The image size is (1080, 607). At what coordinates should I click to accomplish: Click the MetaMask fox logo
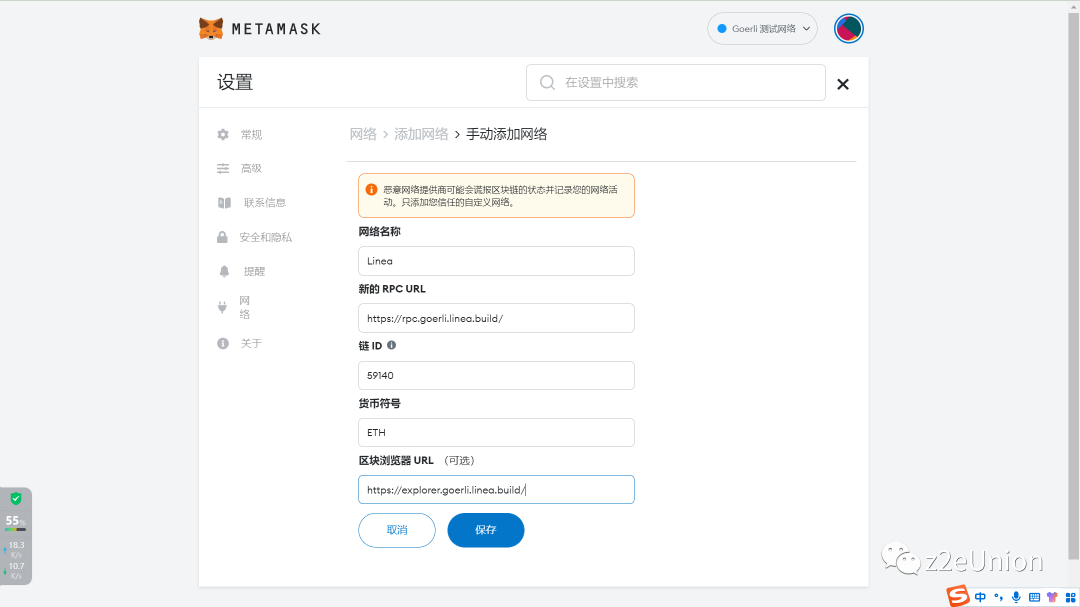click(211, 28)
